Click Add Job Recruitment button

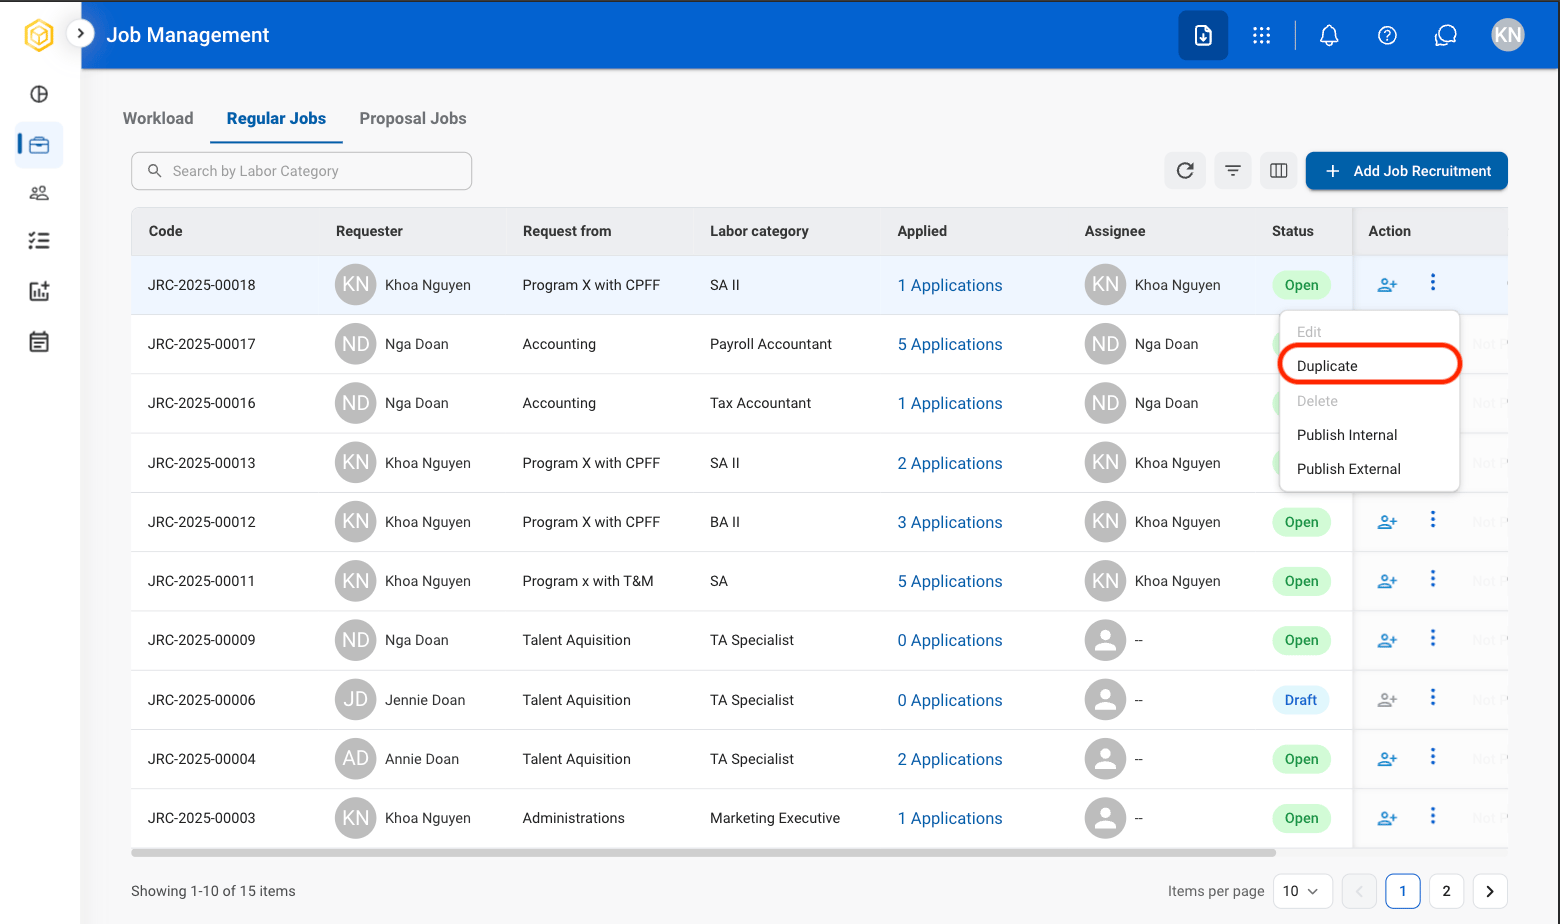click(x=1406, y=171)
